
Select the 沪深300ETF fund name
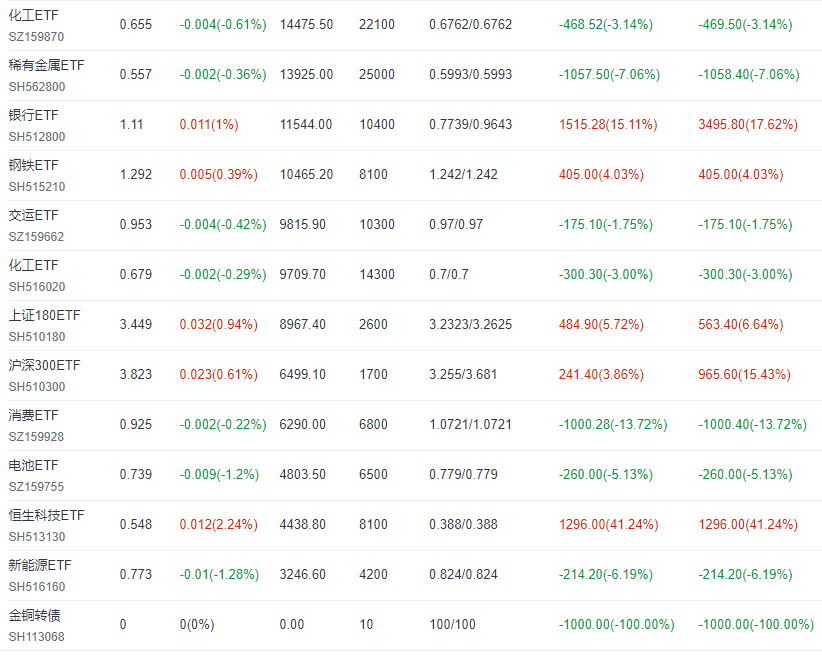pyautogui.click(x=45, y=365)
